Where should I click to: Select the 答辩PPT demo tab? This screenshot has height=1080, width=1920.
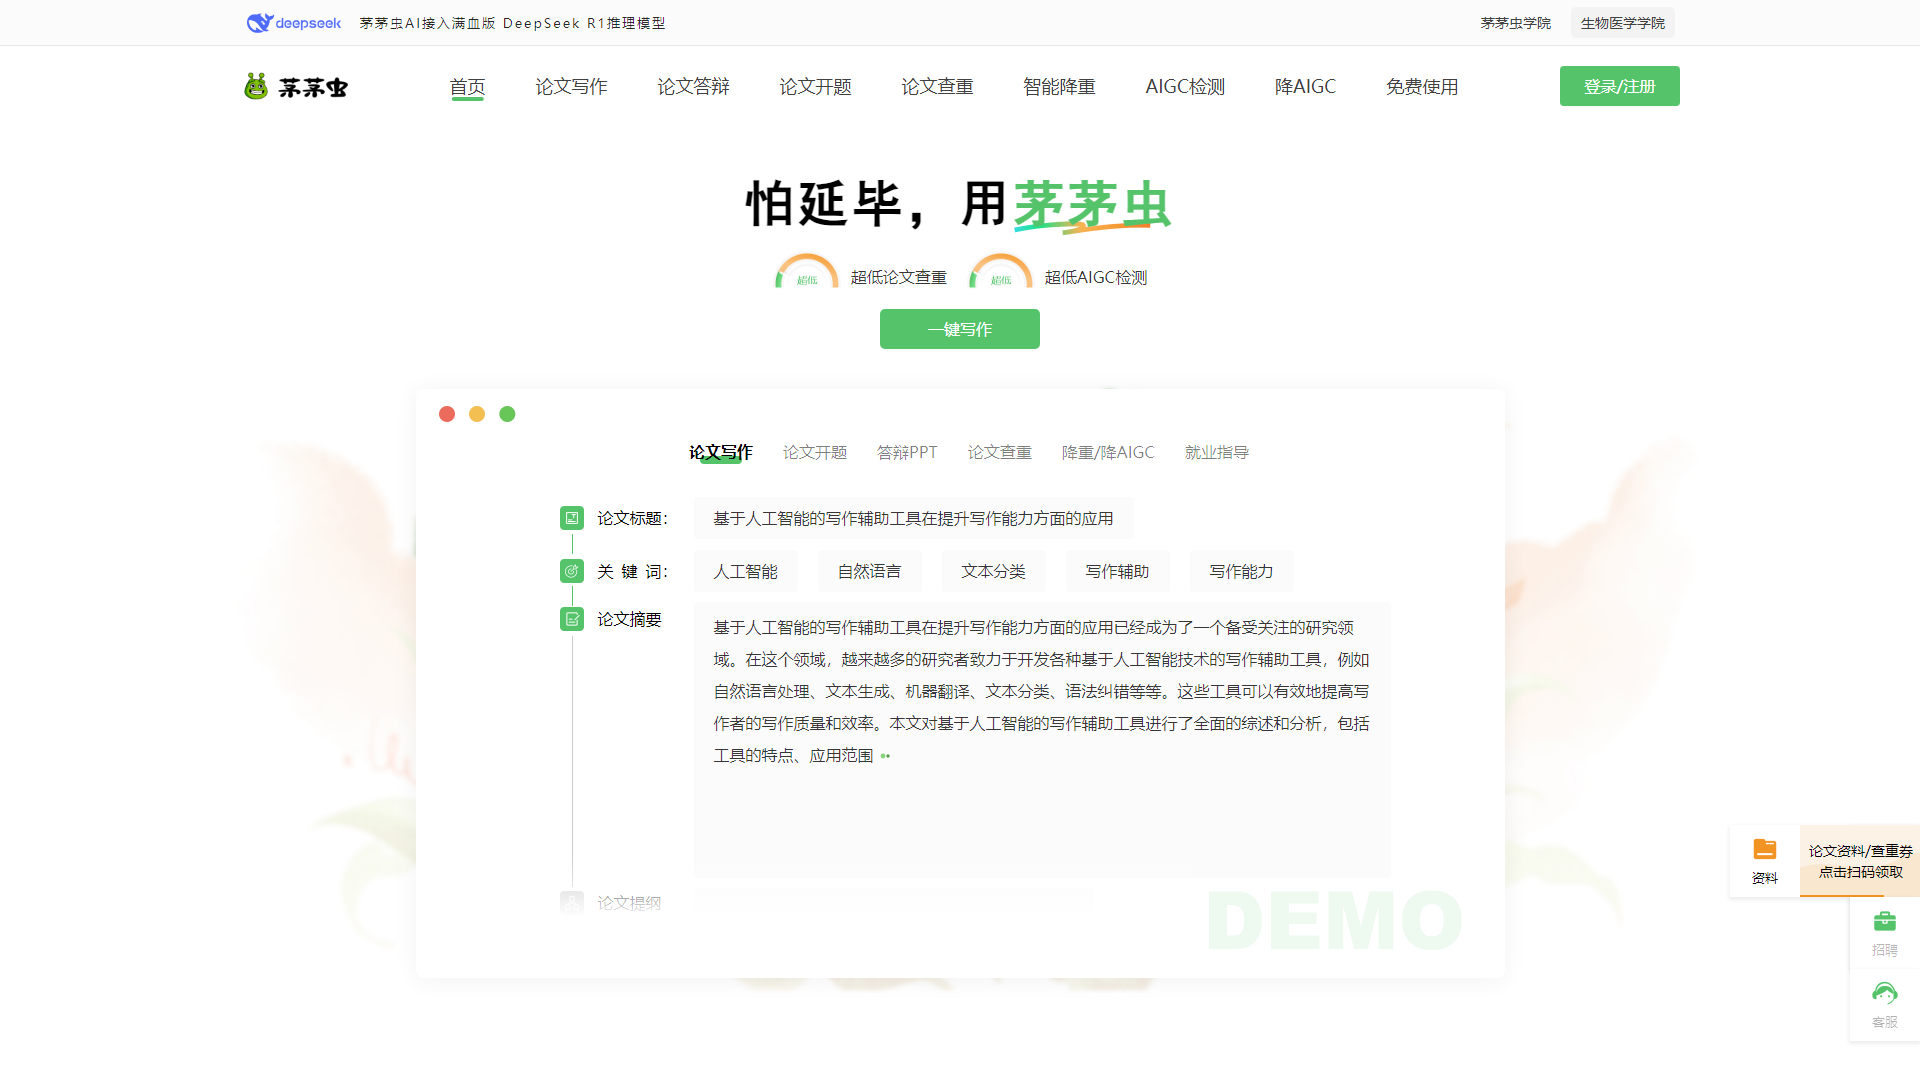point(906,452)
